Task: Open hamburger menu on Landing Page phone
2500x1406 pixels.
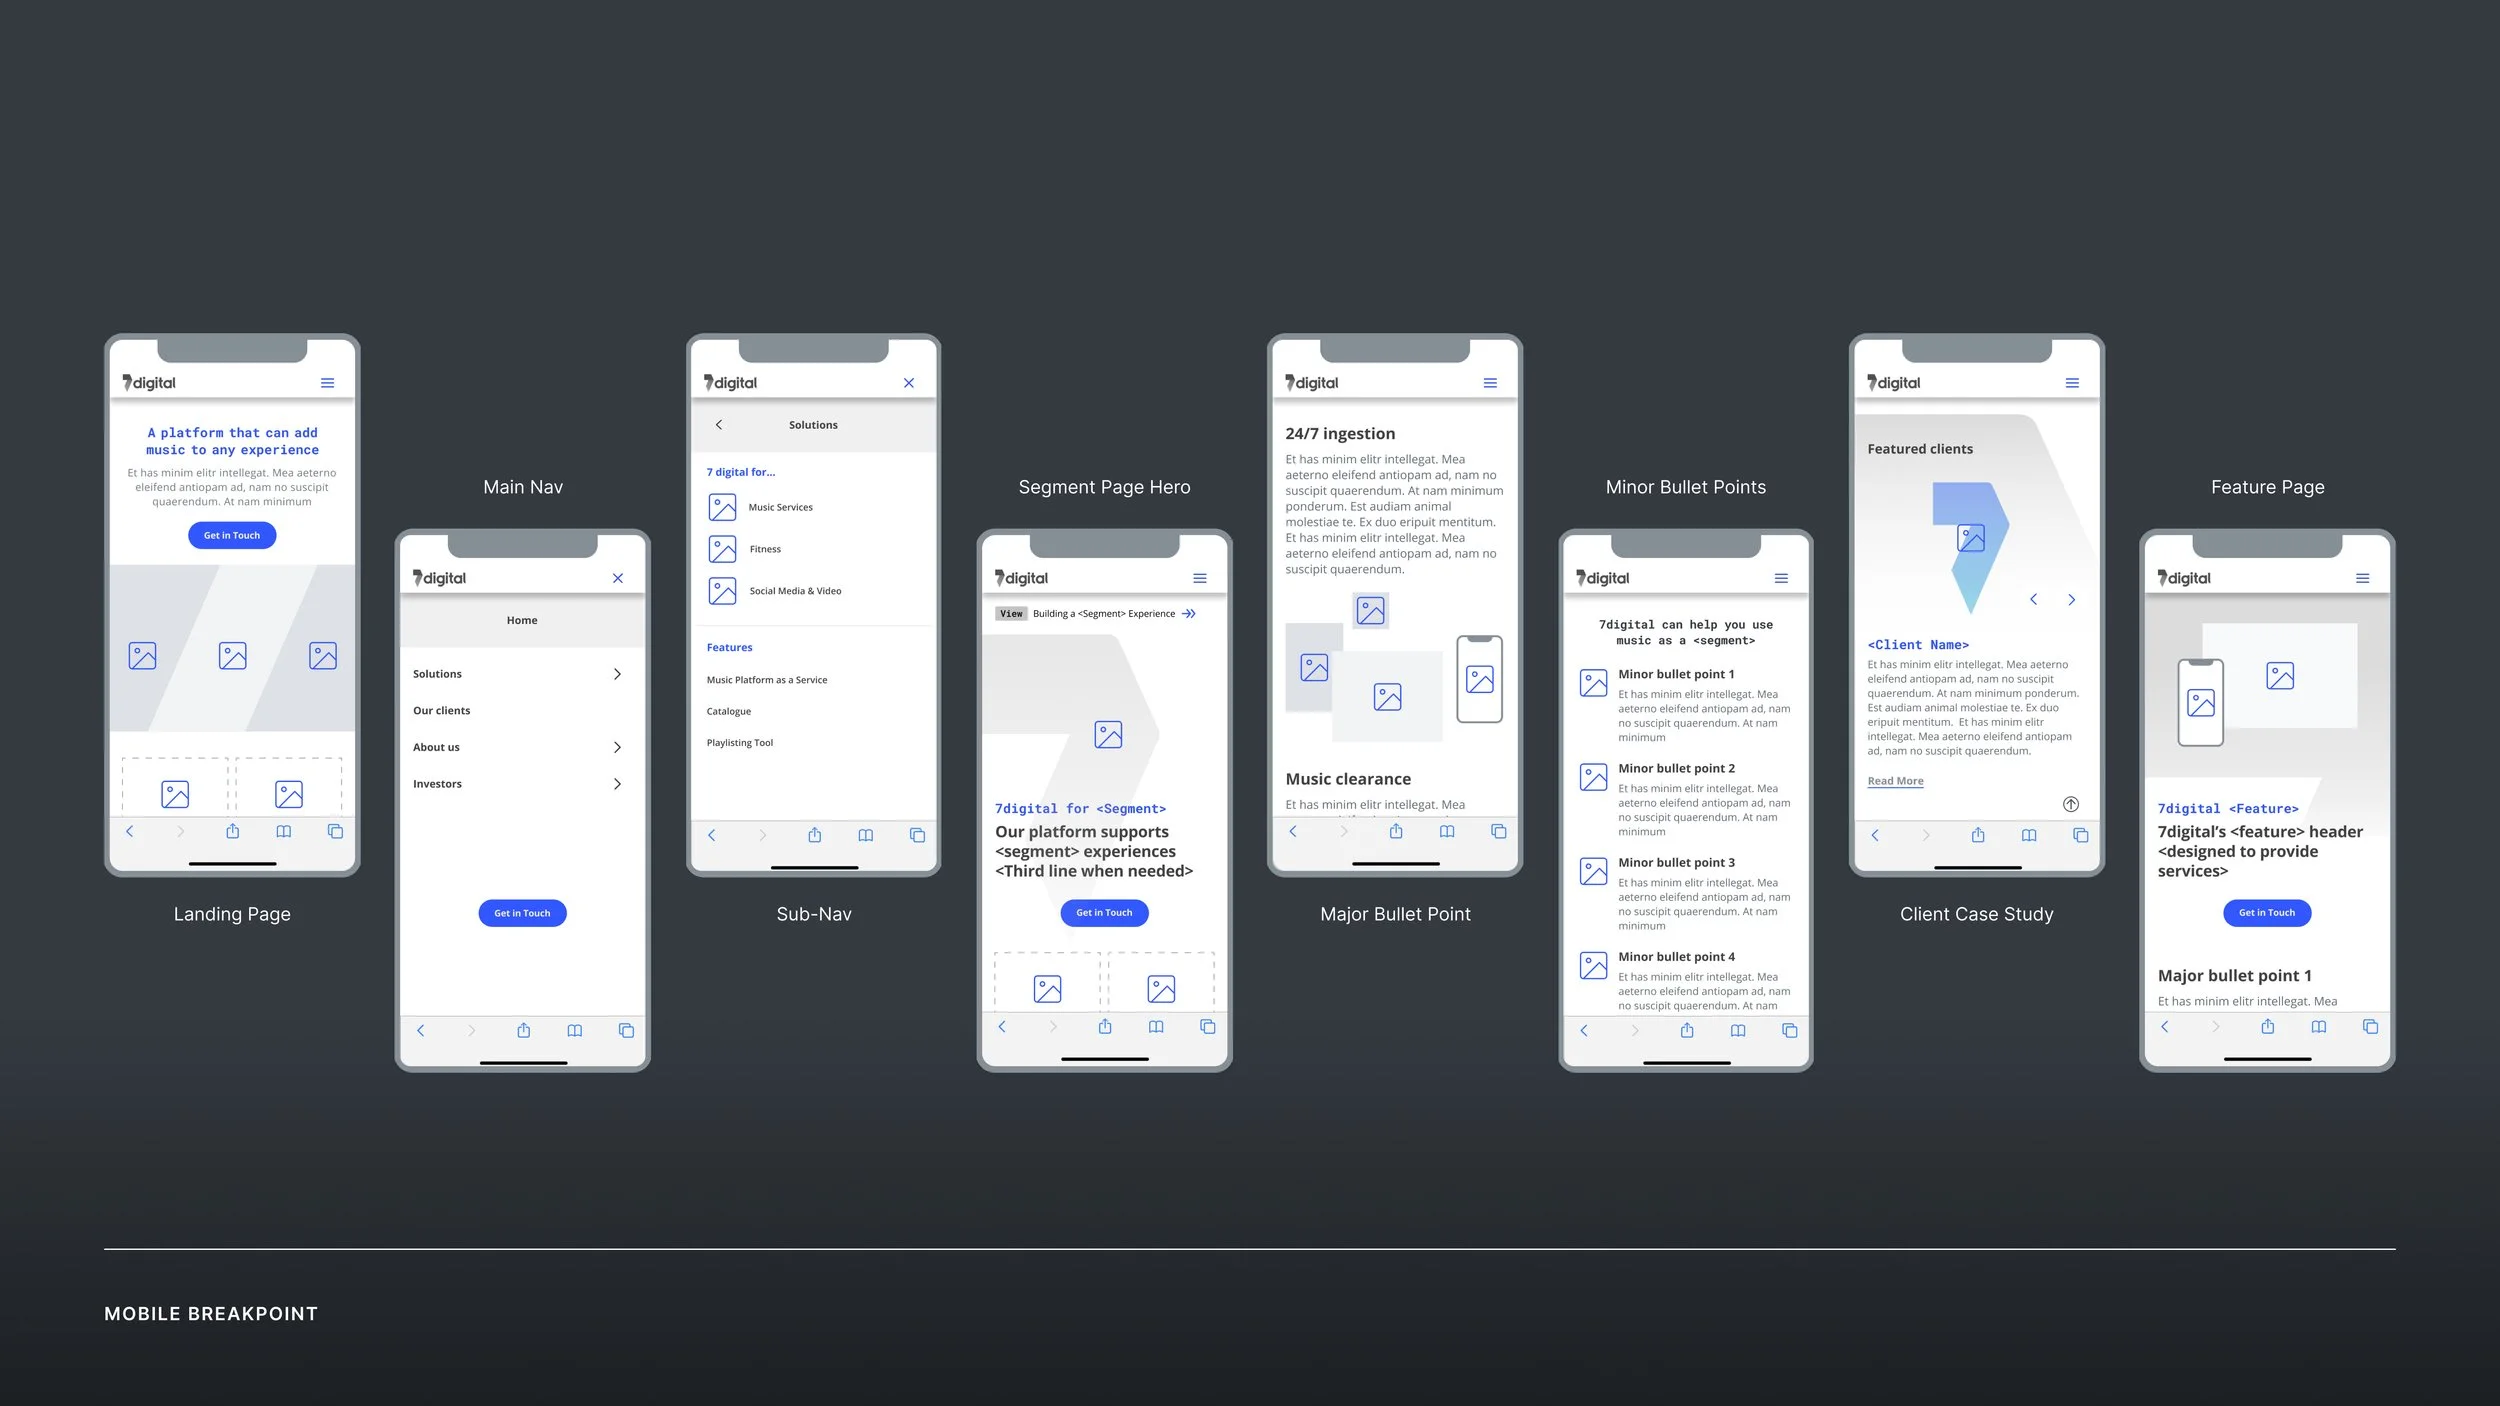Action: point(327,383)
